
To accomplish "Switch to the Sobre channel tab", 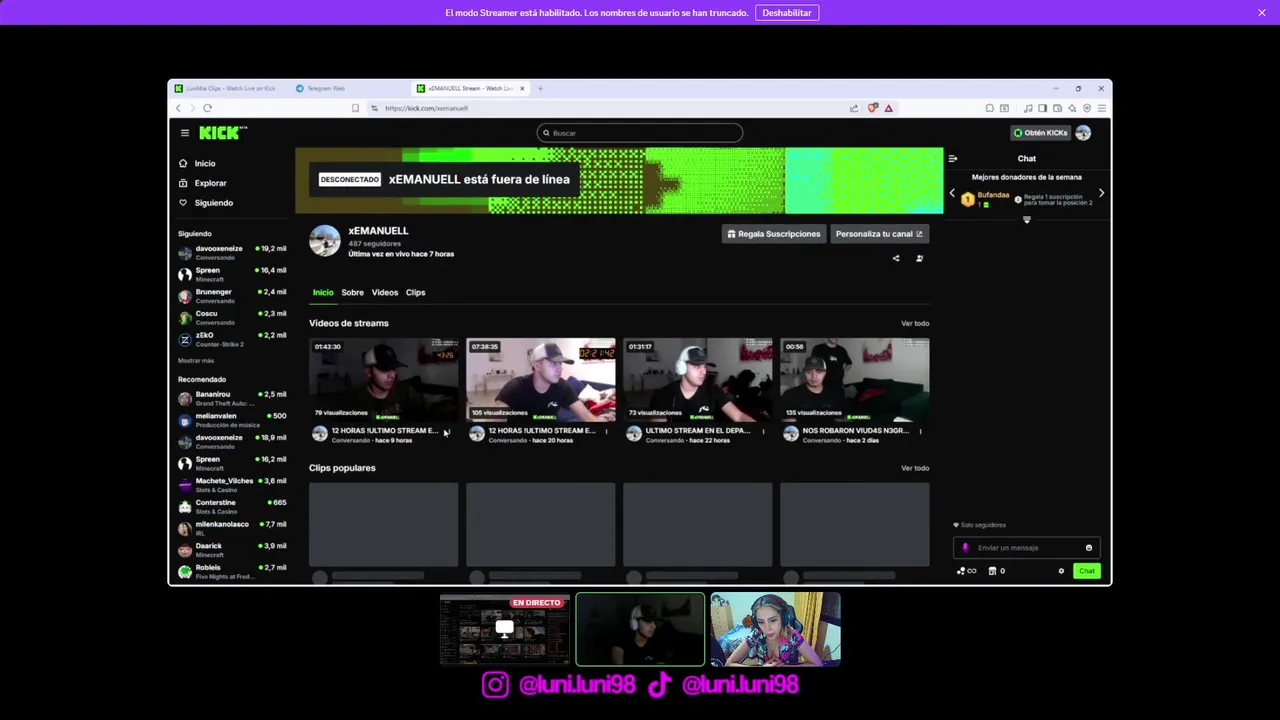I will tap(352, 292).
